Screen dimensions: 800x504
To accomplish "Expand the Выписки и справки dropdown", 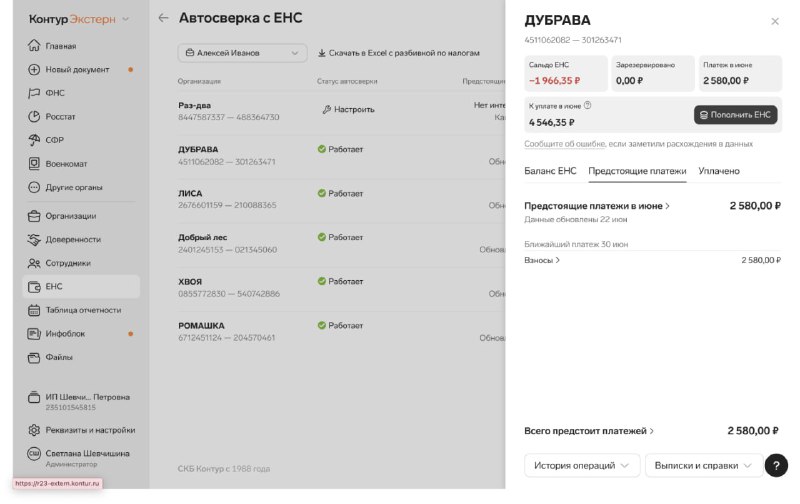I will click(704, 465).
